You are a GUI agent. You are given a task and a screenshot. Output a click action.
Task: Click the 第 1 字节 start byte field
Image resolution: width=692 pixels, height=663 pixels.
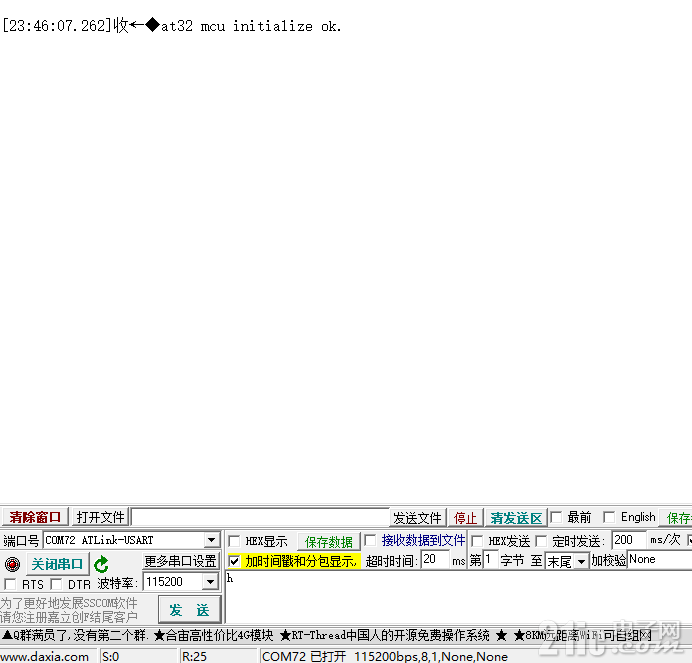[x=490, y=560]
